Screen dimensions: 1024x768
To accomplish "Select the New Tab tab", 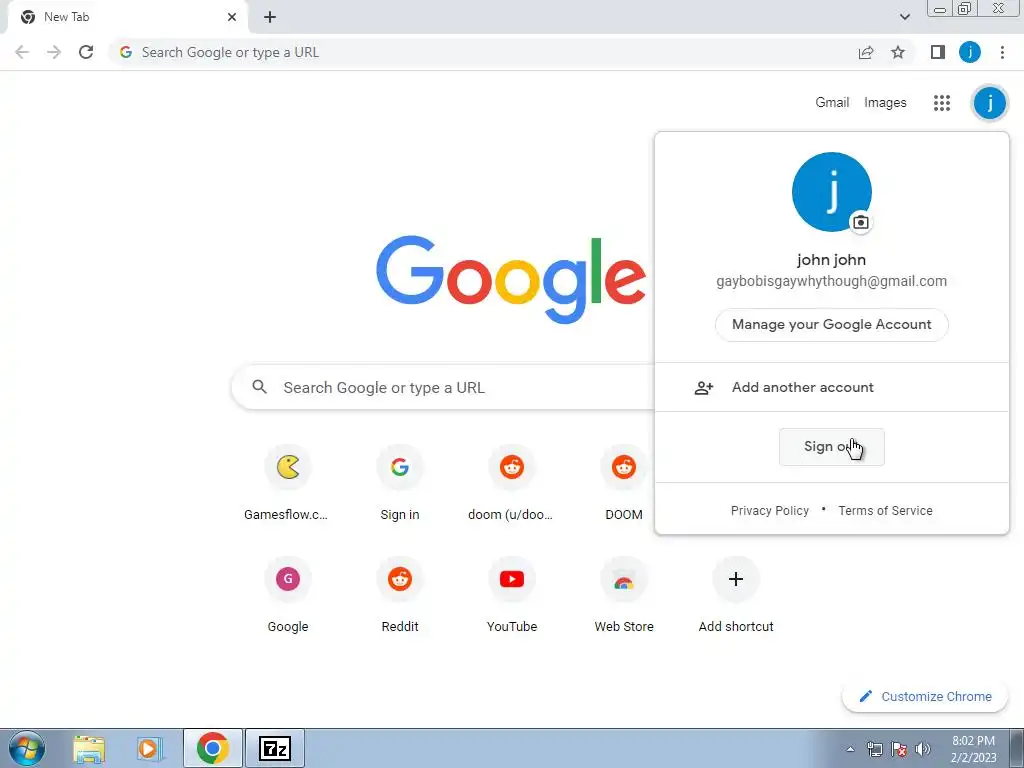I will point(127,17).
